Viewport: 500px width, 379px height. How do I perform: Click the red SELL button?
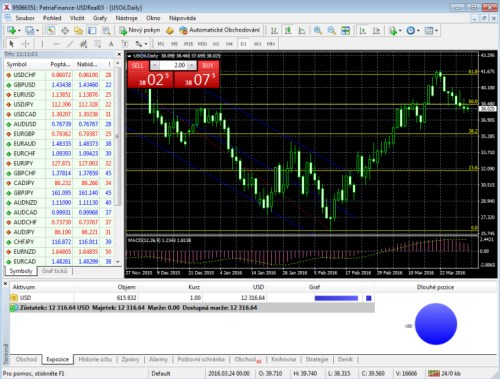pos(138,65)
